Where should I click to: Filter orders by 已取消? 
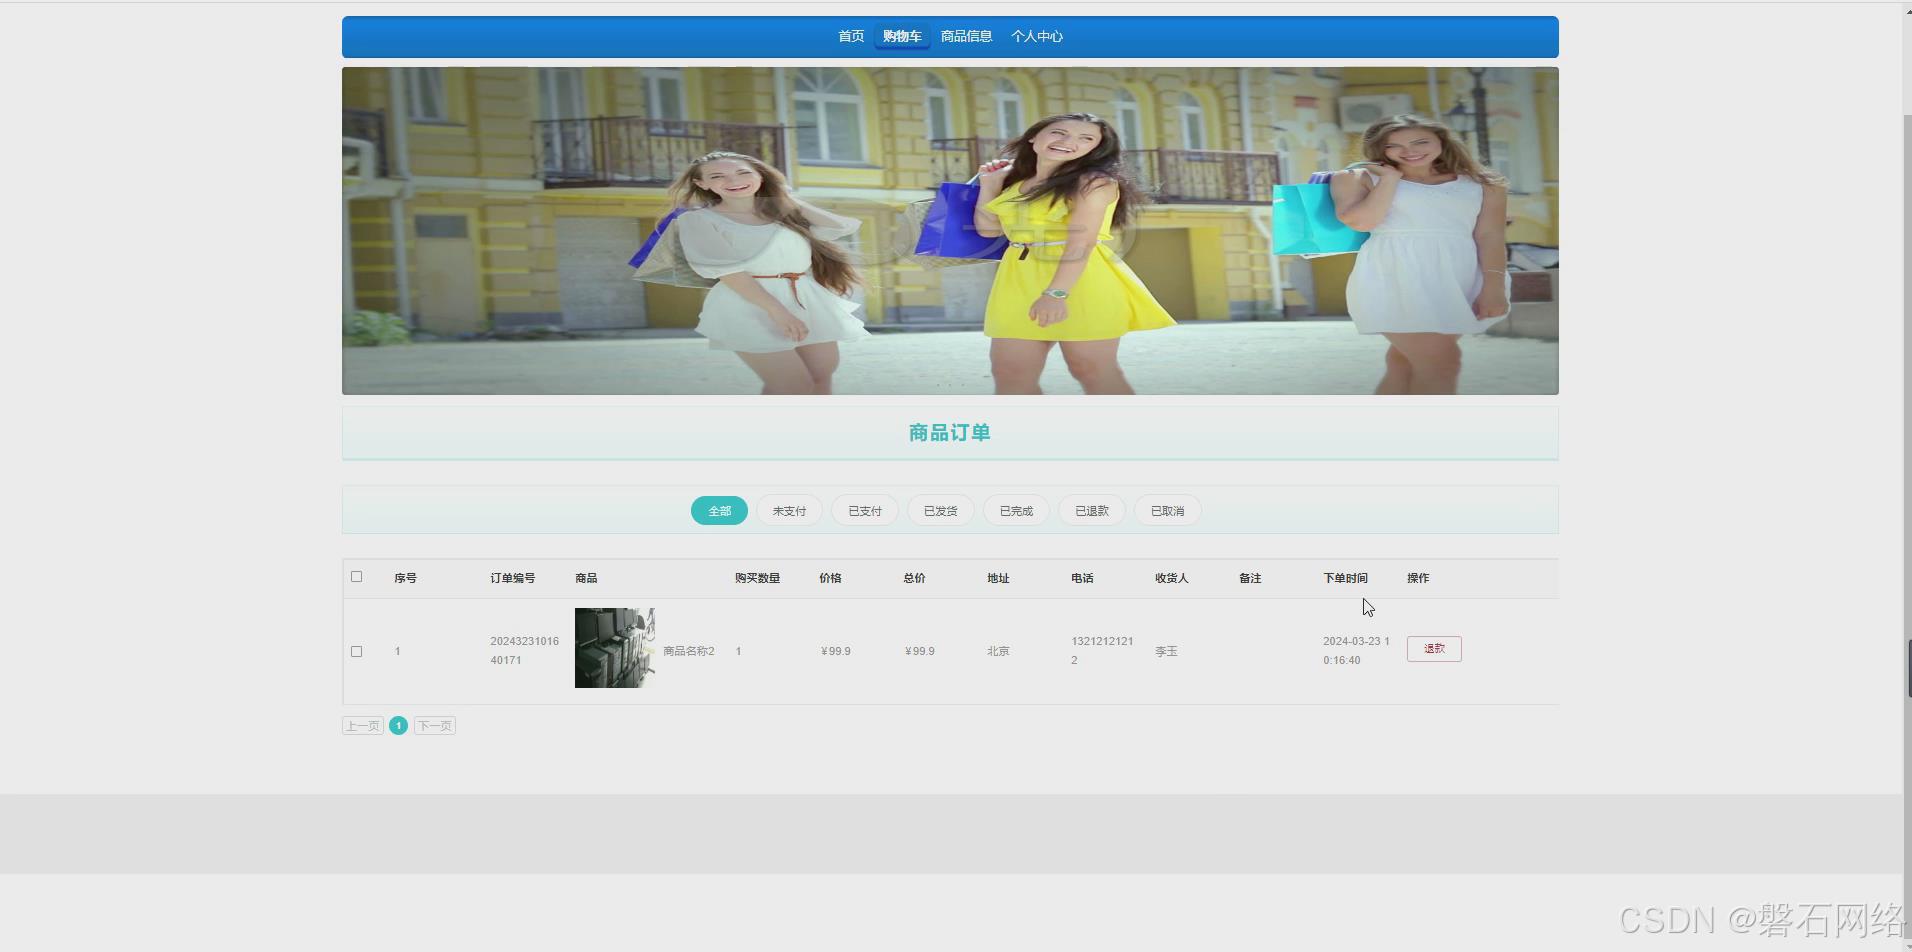[x=1167, y=511]
